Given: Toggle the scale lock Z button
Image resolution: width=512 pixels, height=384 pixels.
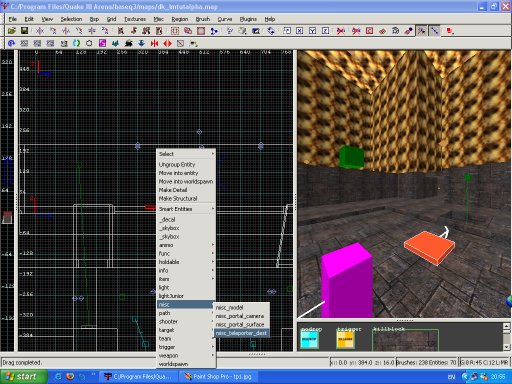Looking at the screenshot, I should pos(325,31).
